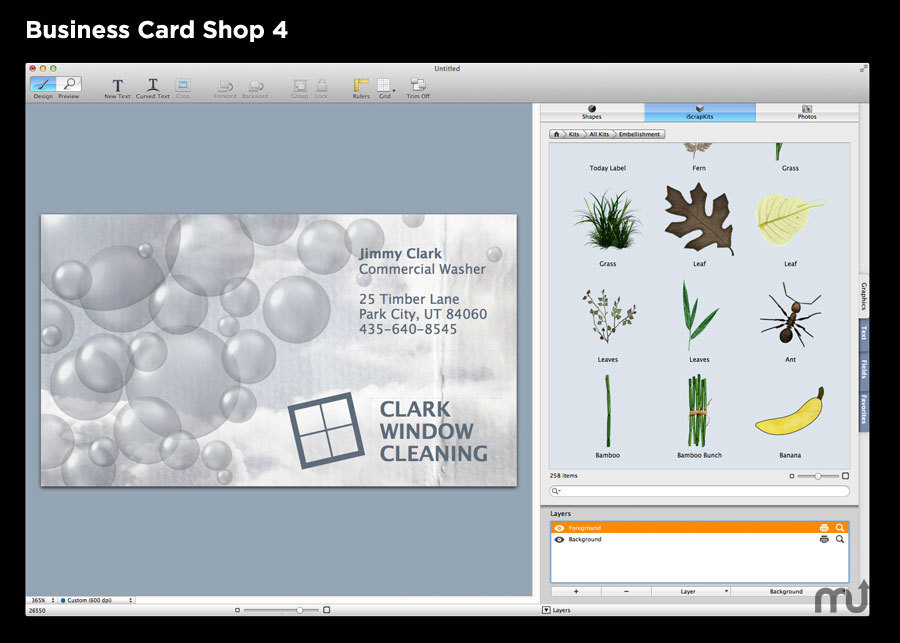Switch to the Shapes tab
This screenshot has width=900, height=643.
(x=591, y=112)
